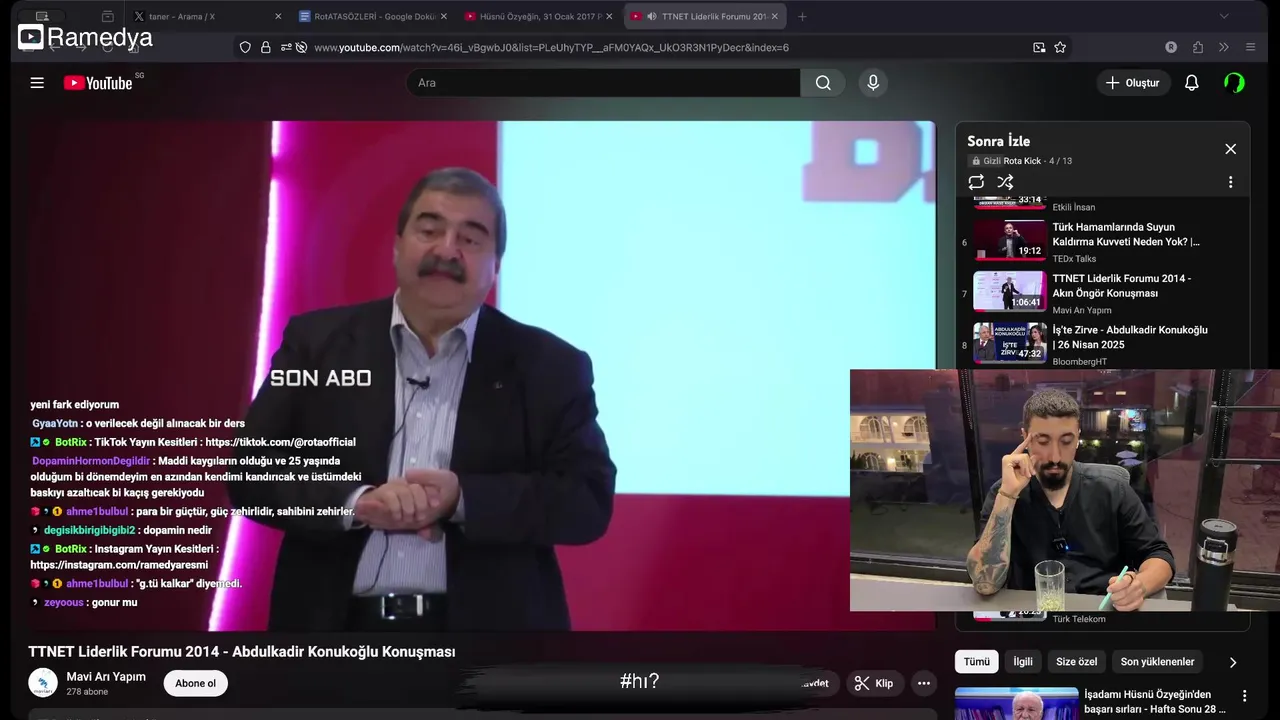Select the İlgili filter chip

(1023, 661)
